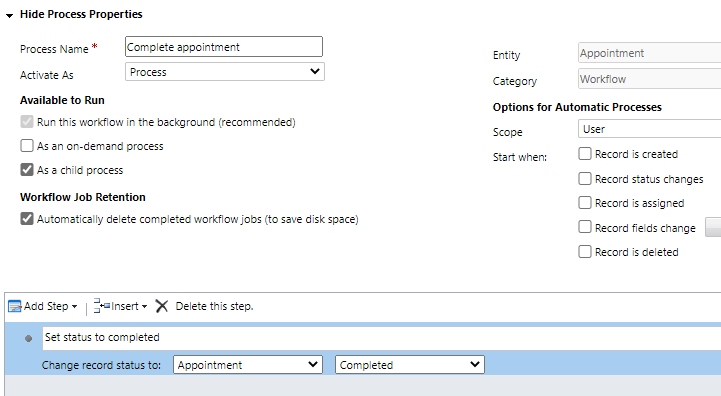Image resolution: width=721 pixels, height=396 pixels.
Task: Enable As an on-demand process checkbox
Action: [x=27, y=146]
